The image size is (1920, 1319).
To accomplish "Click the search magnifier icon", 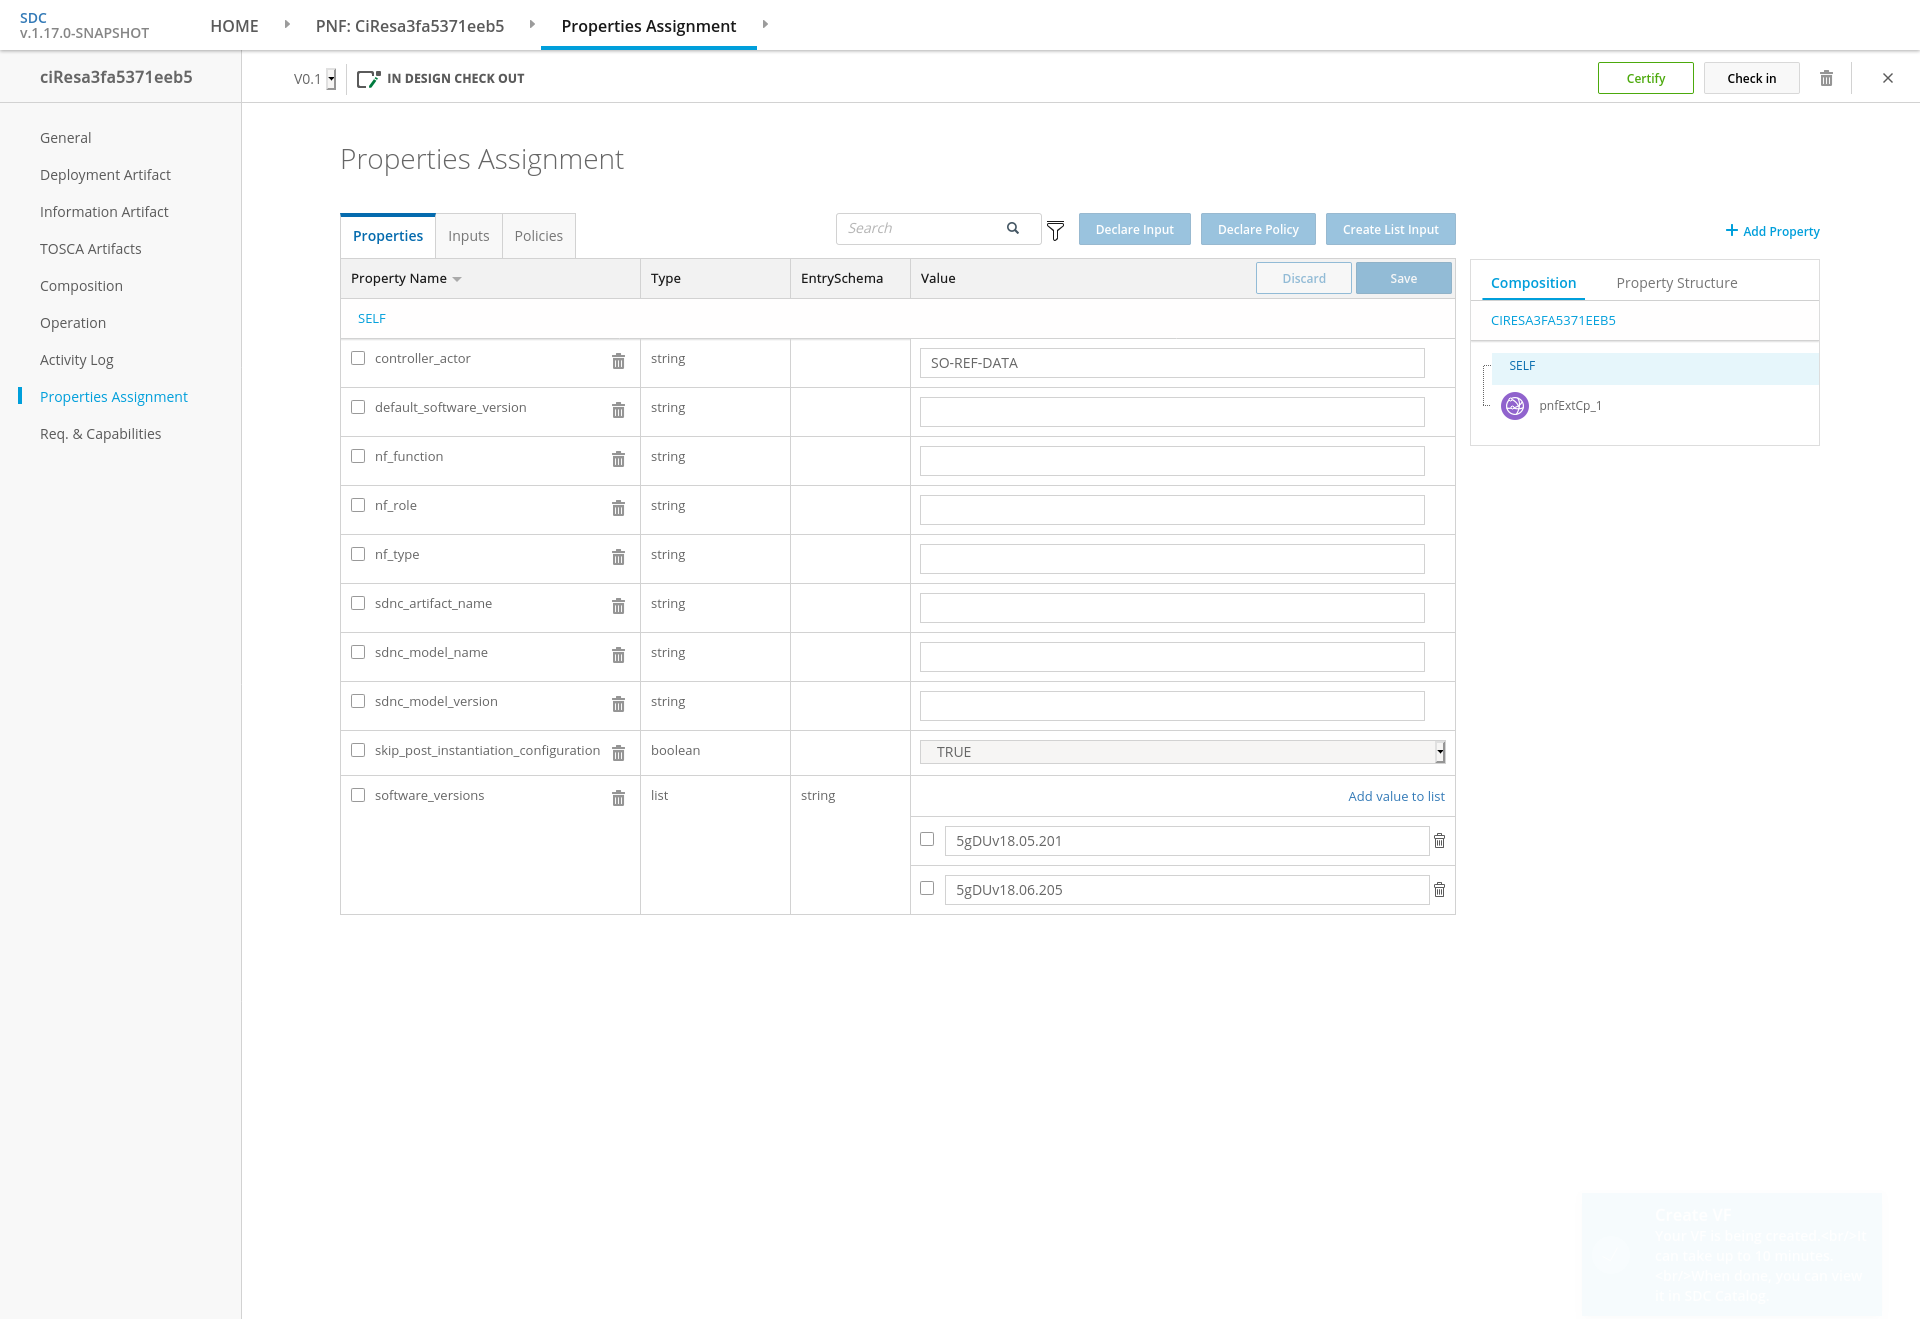I will (x=1013, y=228).
